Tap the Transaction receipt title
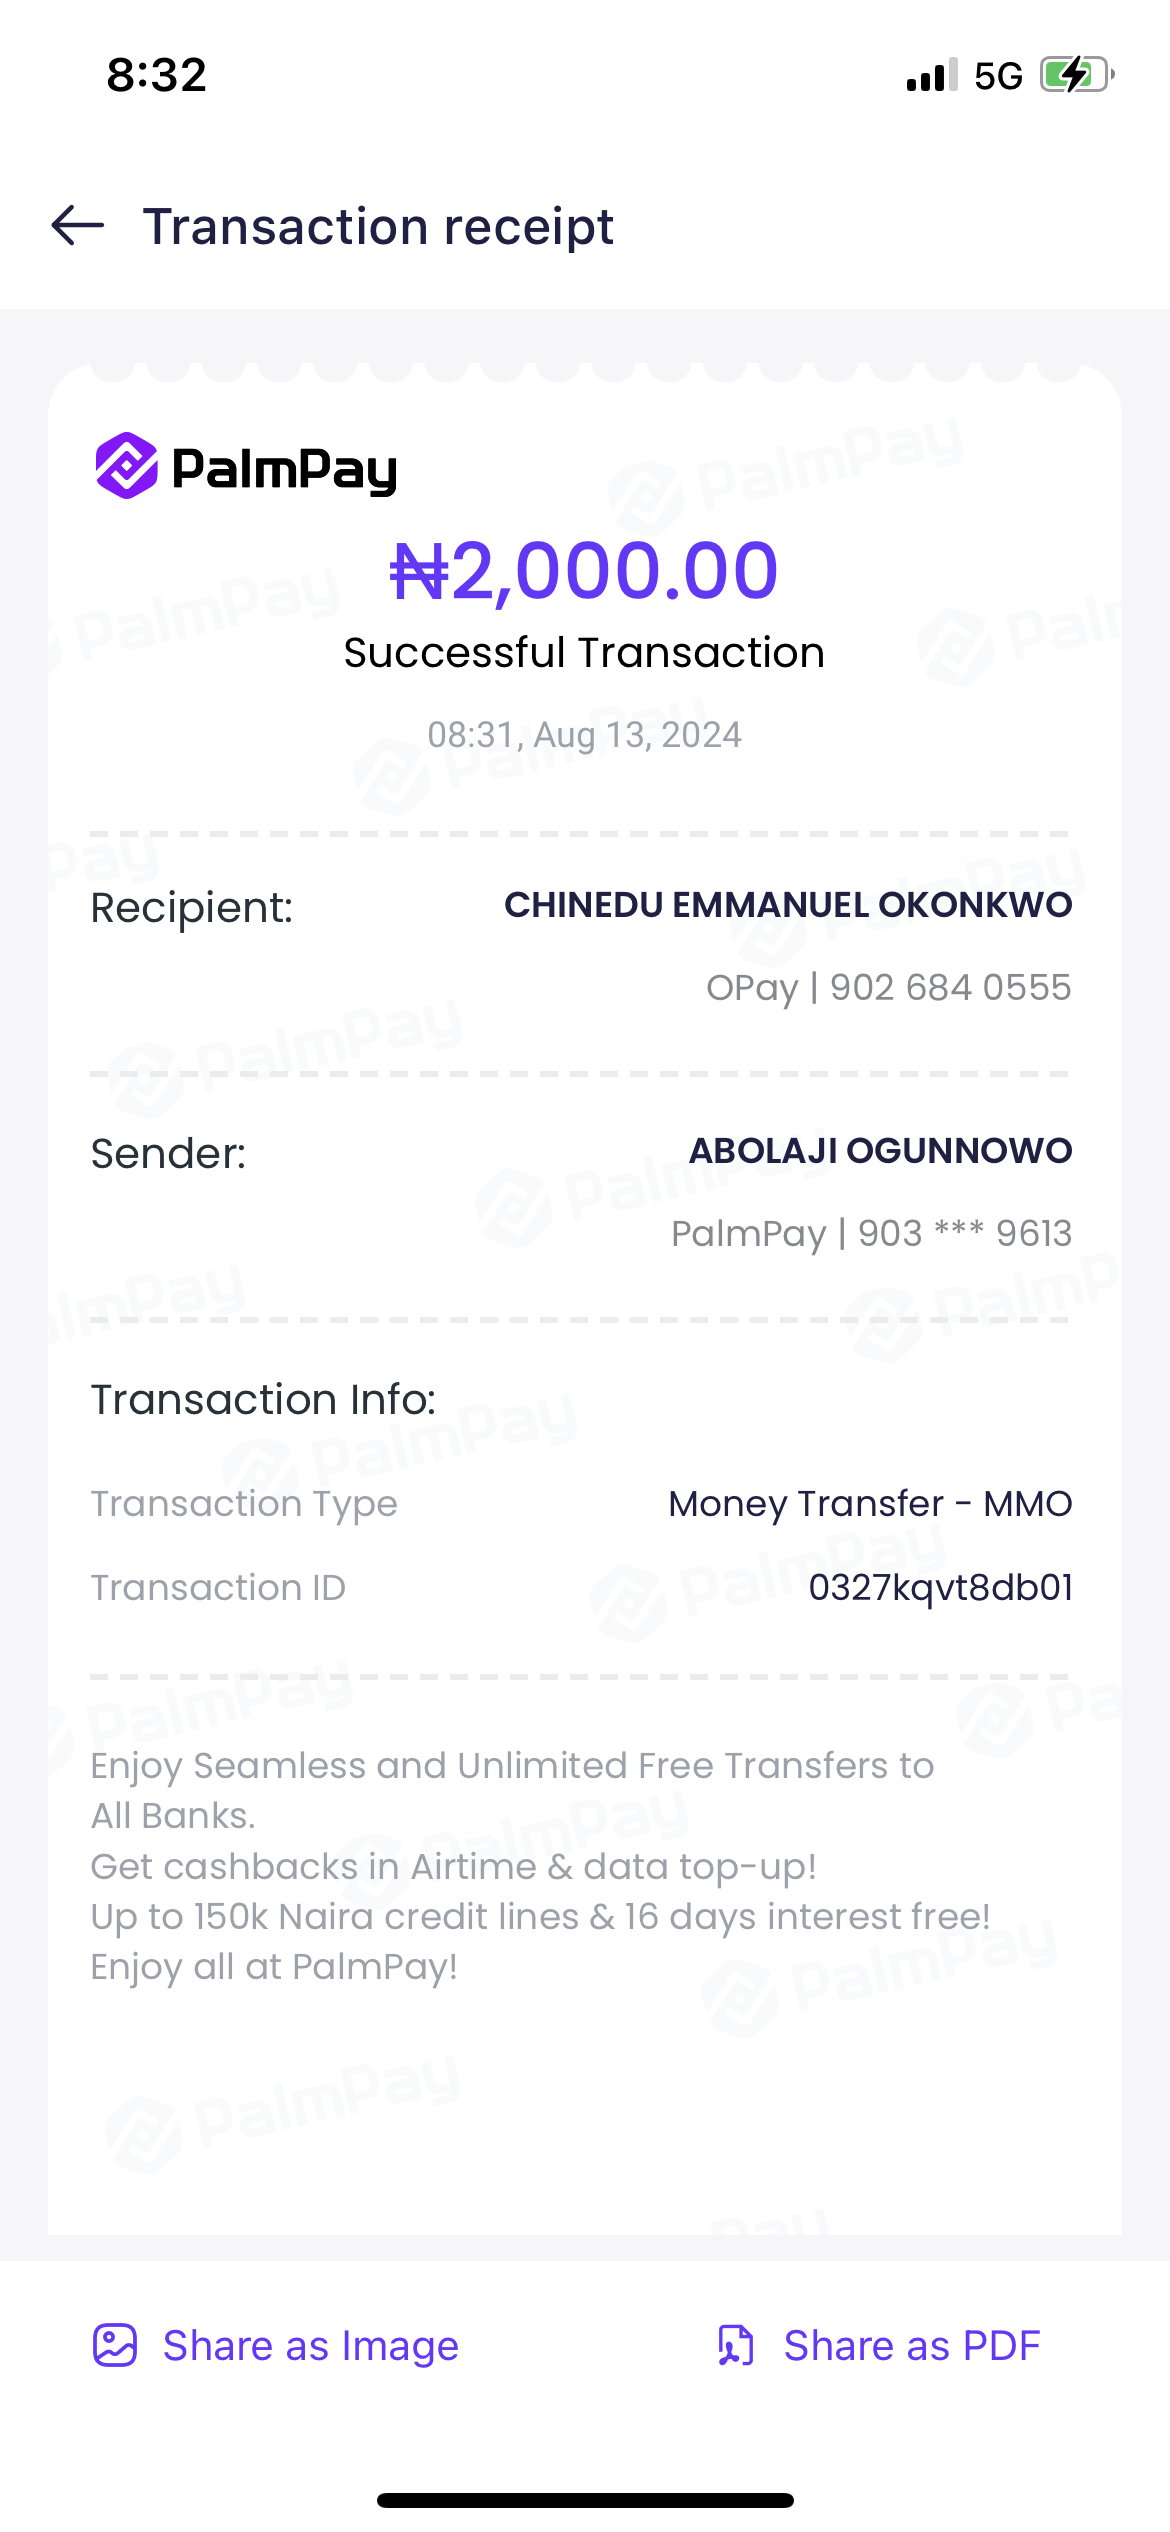The image size is (1170, 2532). point(378,226)
